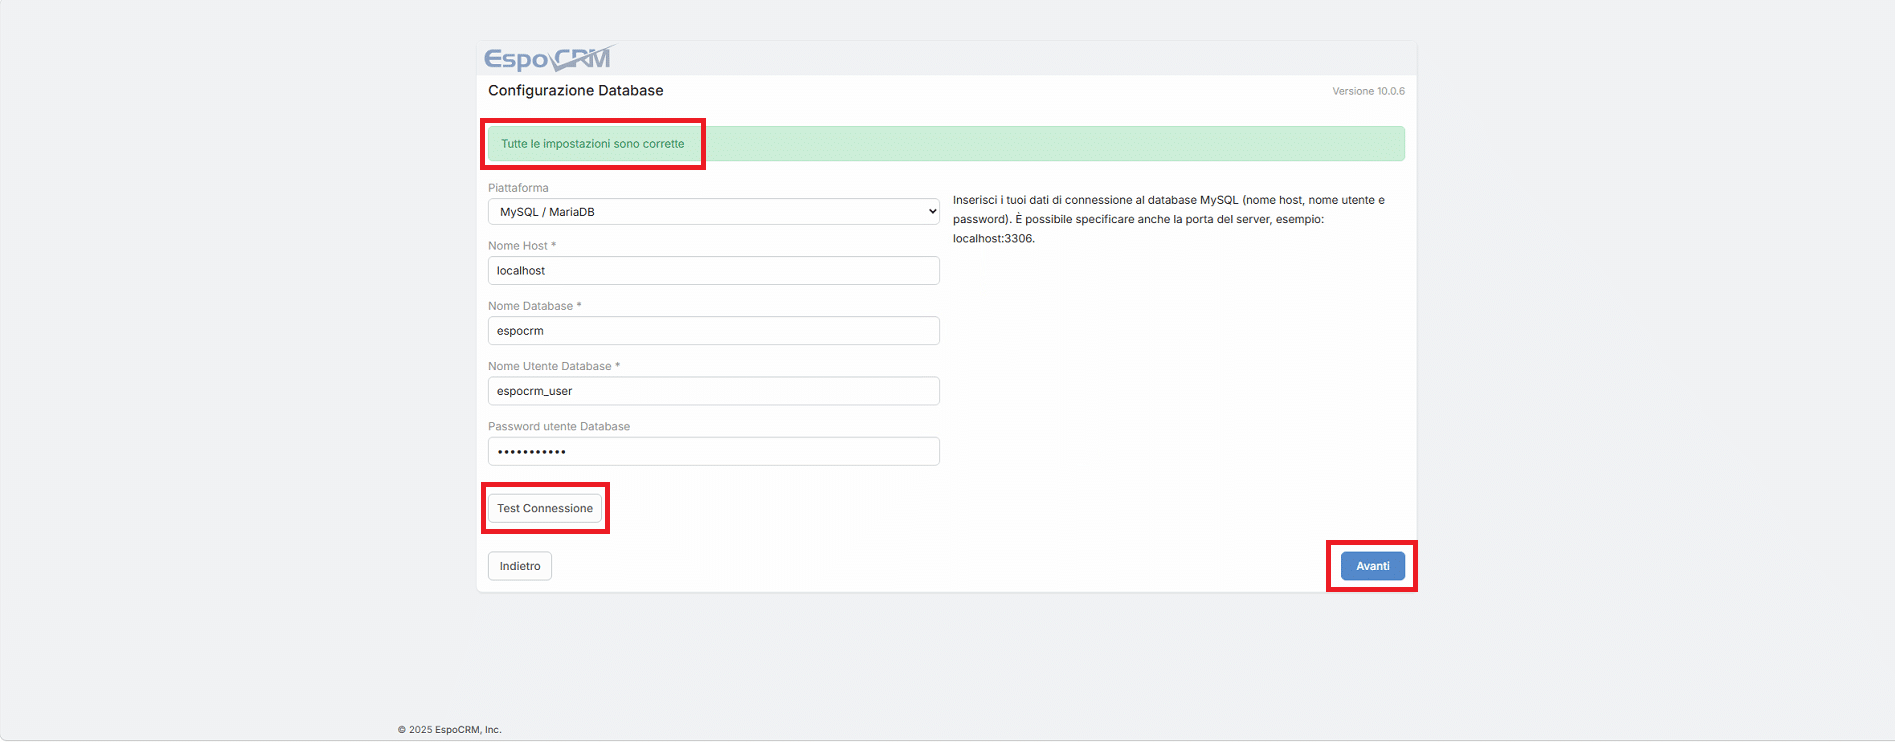Continue with the blue Avanti button

[1373, 566]
